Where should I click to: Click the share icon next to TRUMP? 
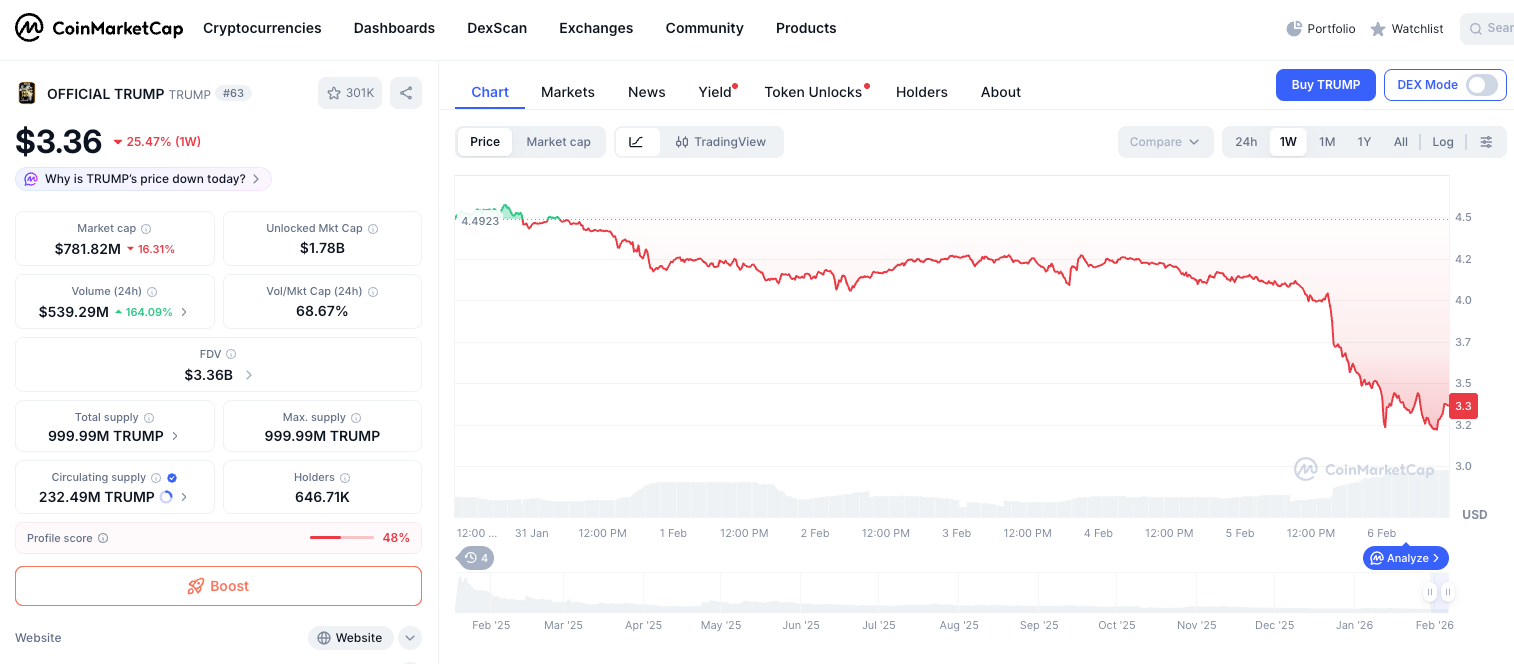coord(406,93)
